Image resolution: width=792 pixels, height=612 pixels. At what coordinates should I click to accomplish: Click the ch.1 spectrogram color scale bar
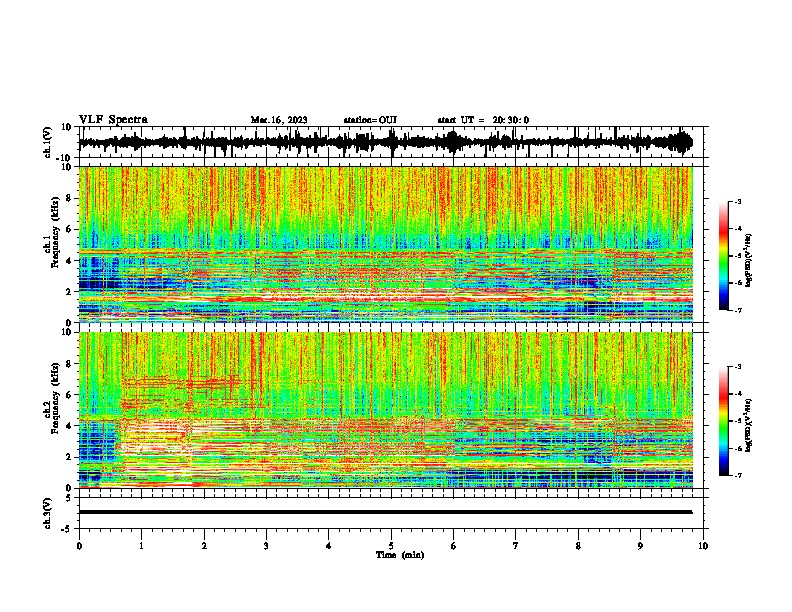[x=724, y=256]
